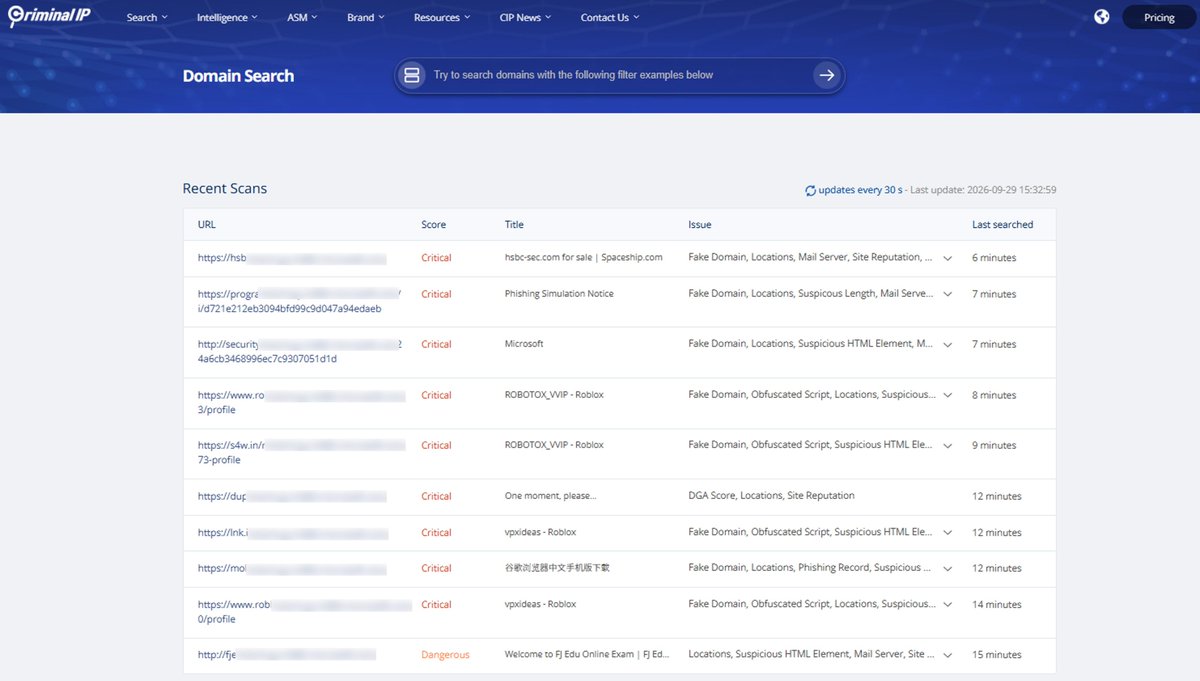Open the https://hsb... URL link

point(292,258)
